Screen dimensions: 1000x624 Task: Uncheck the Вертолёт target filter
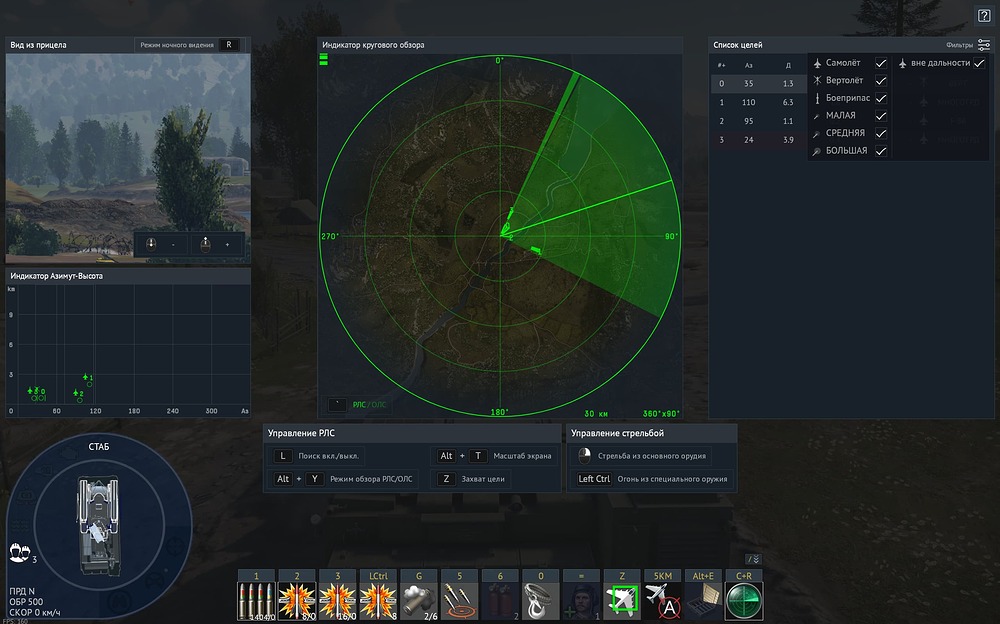881,80
